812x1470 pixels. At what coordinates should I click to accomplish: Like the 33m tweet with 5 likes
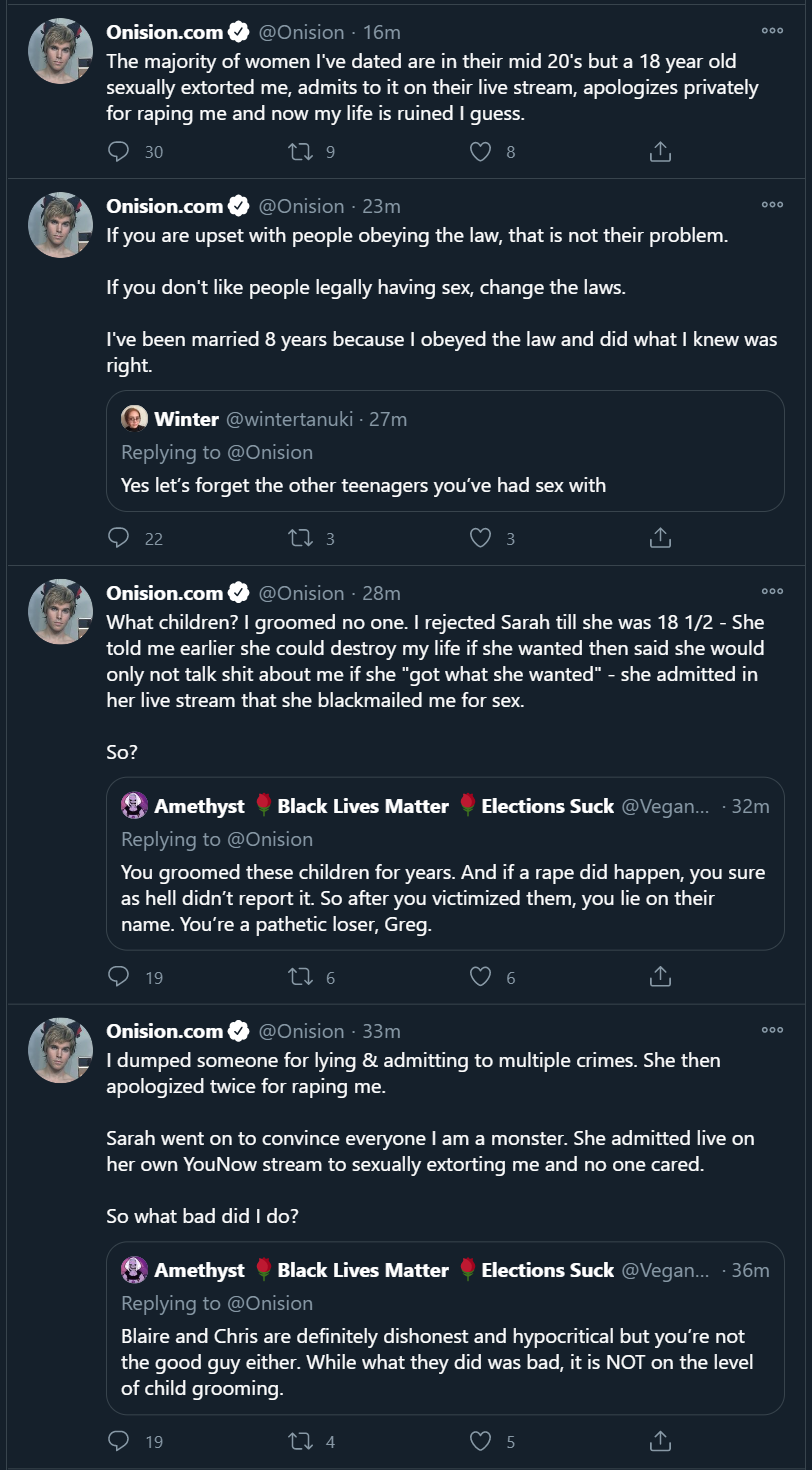[x=481, y=1441]
